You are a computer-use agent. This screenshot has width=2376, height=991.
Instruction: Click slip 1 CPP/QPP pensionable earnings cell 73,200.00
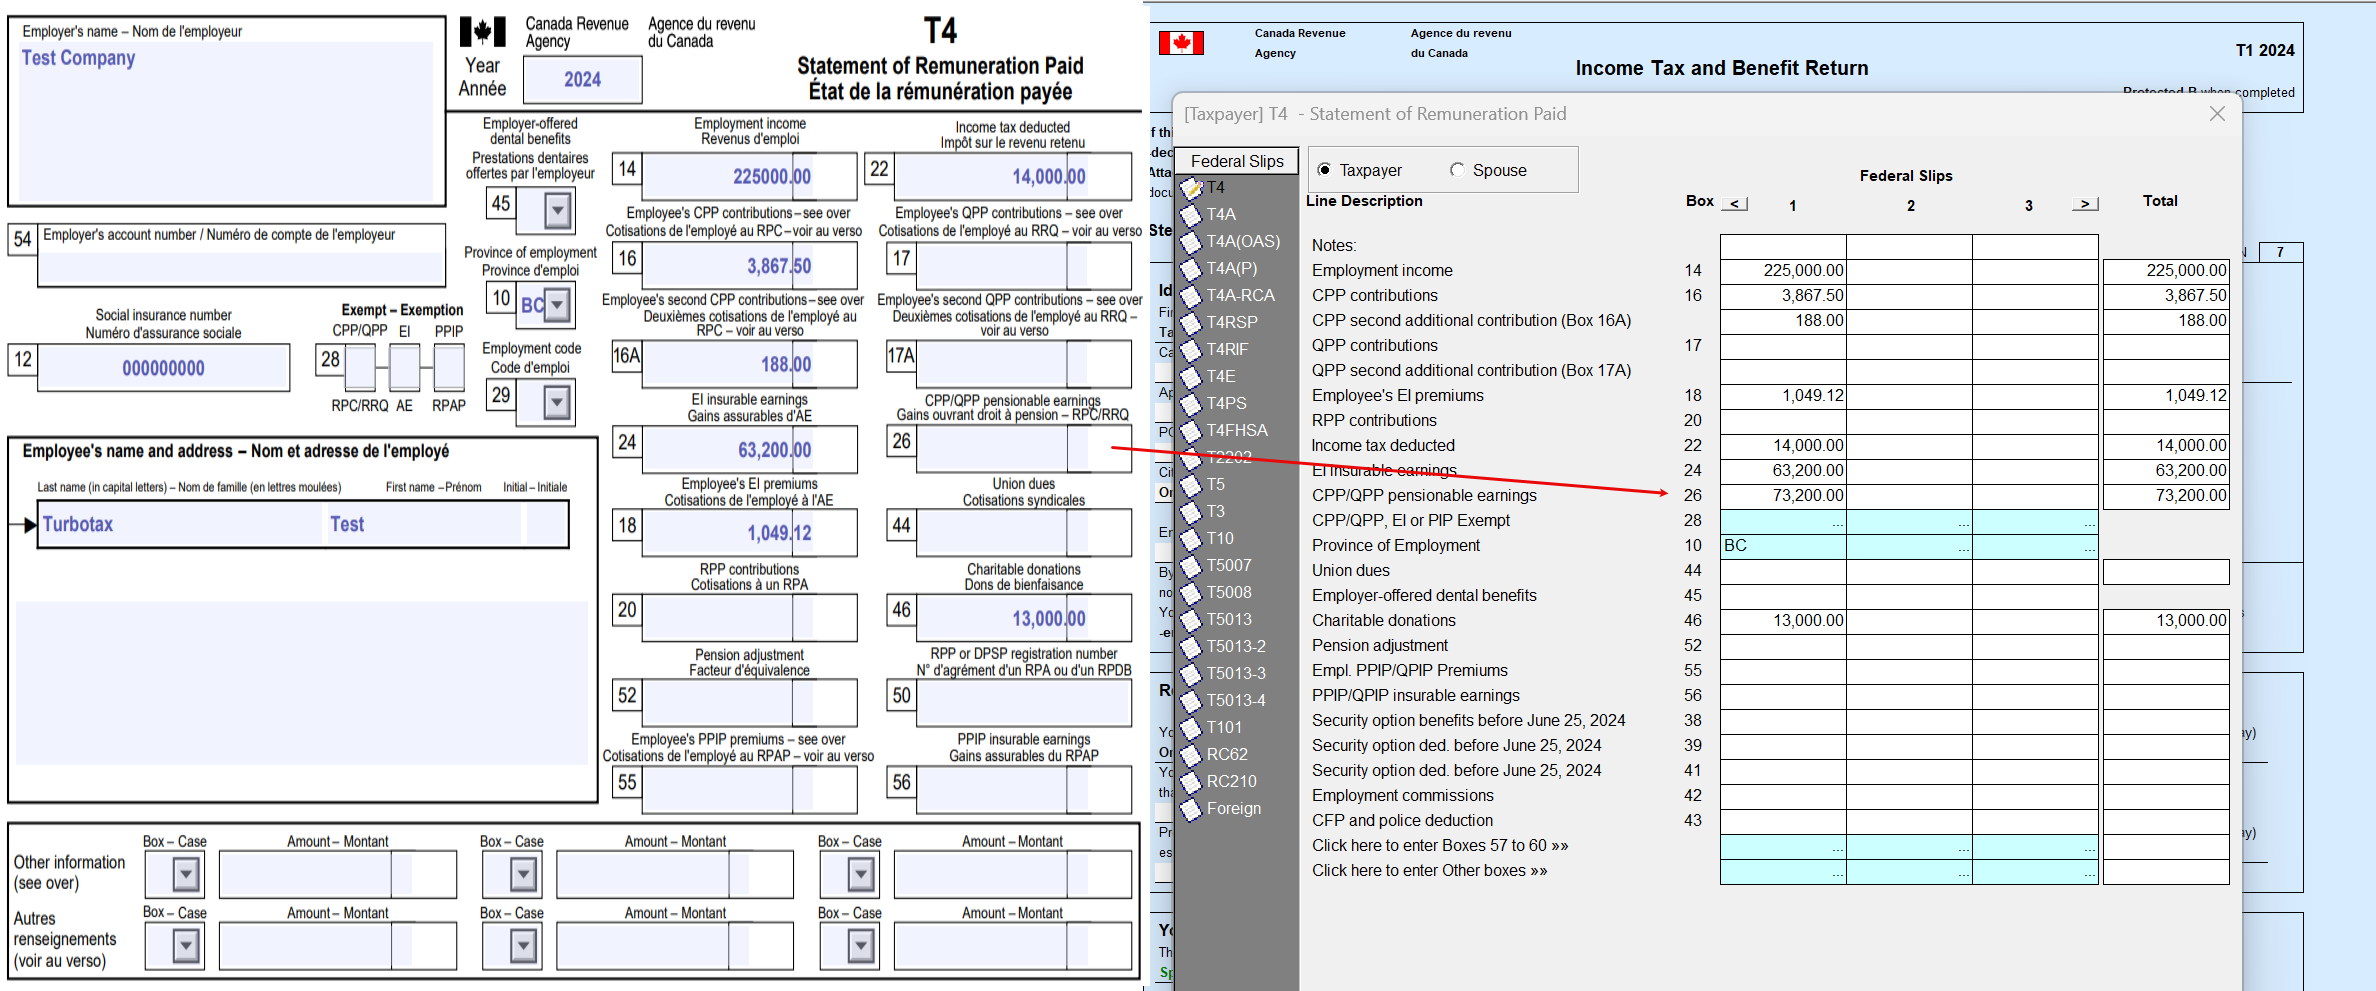click(1783, 496)
